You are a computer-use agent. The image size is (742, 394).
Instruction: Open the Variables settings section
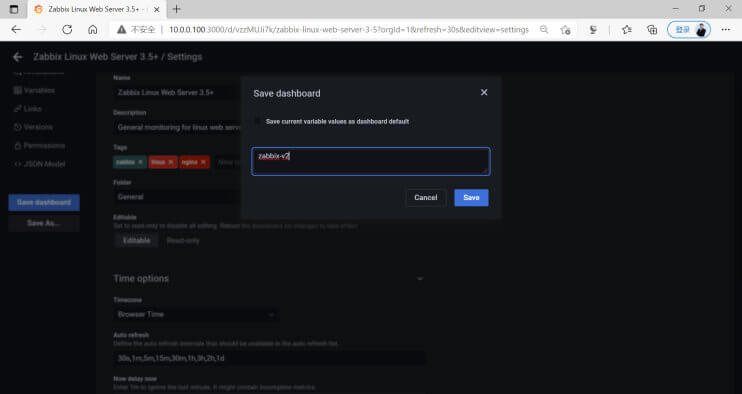(34, 90)
